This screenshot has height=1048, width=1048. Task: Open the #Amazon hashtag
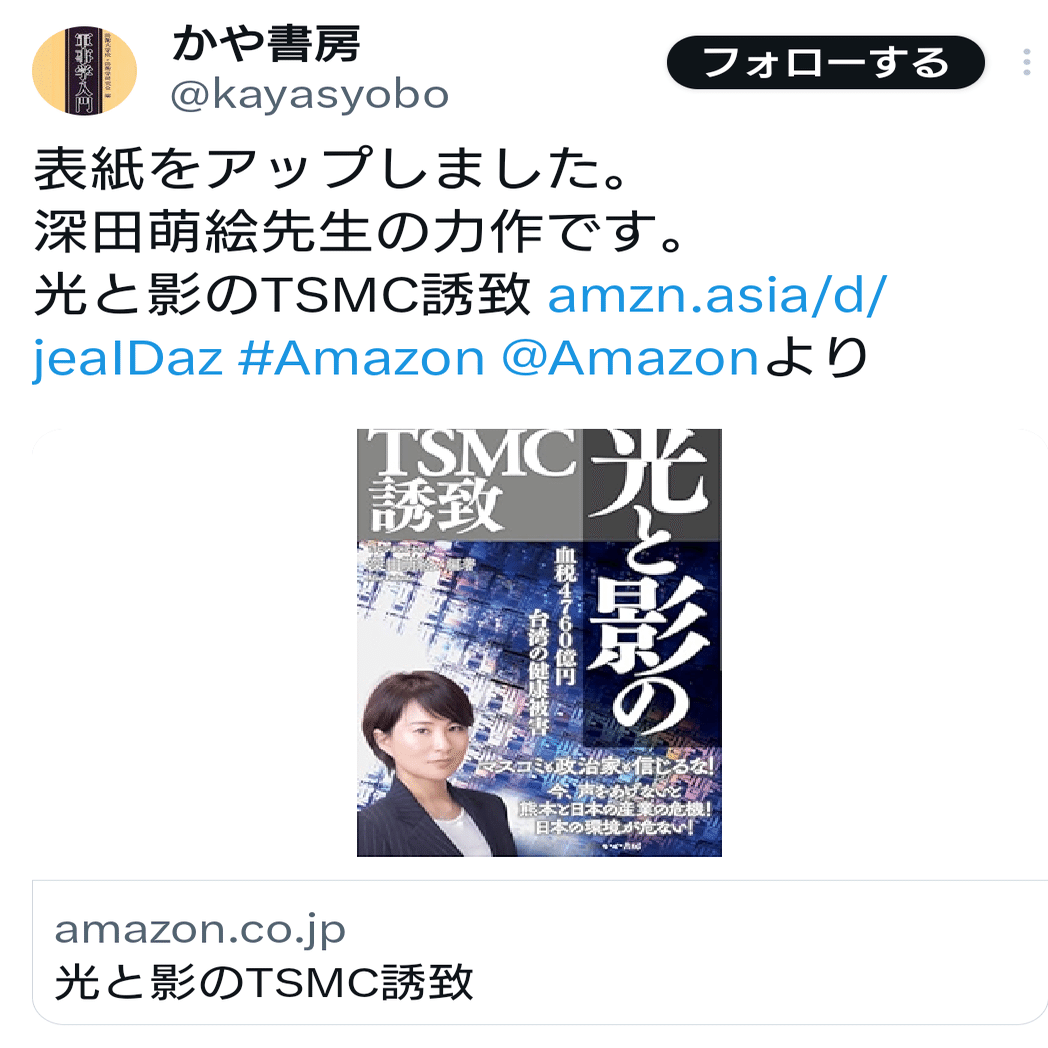[361, 358]
